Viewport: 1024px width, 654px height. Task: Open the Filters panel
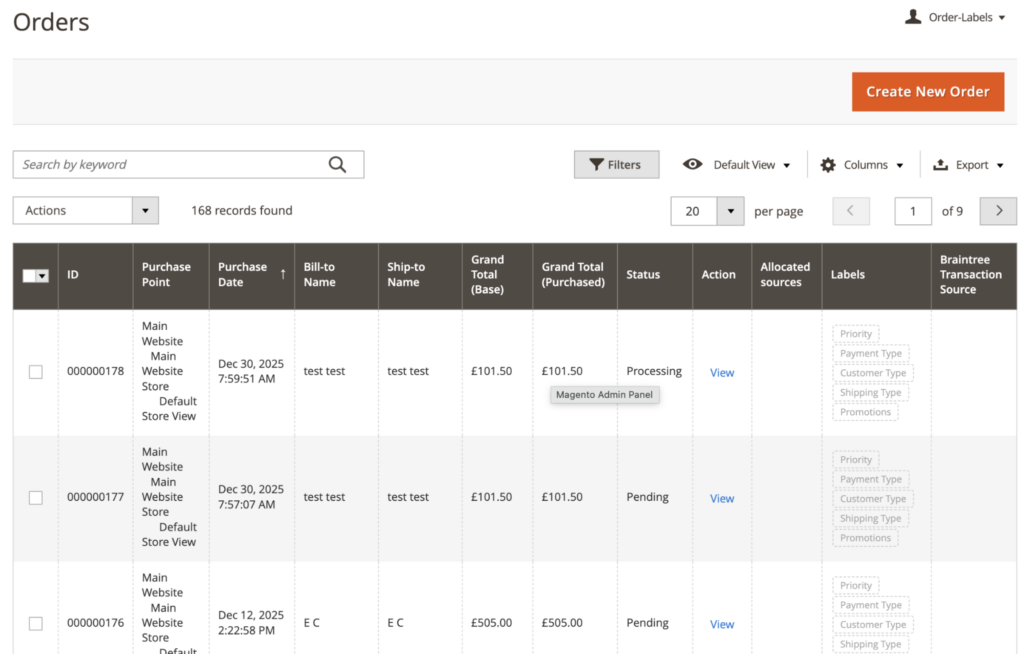[616, 165]
